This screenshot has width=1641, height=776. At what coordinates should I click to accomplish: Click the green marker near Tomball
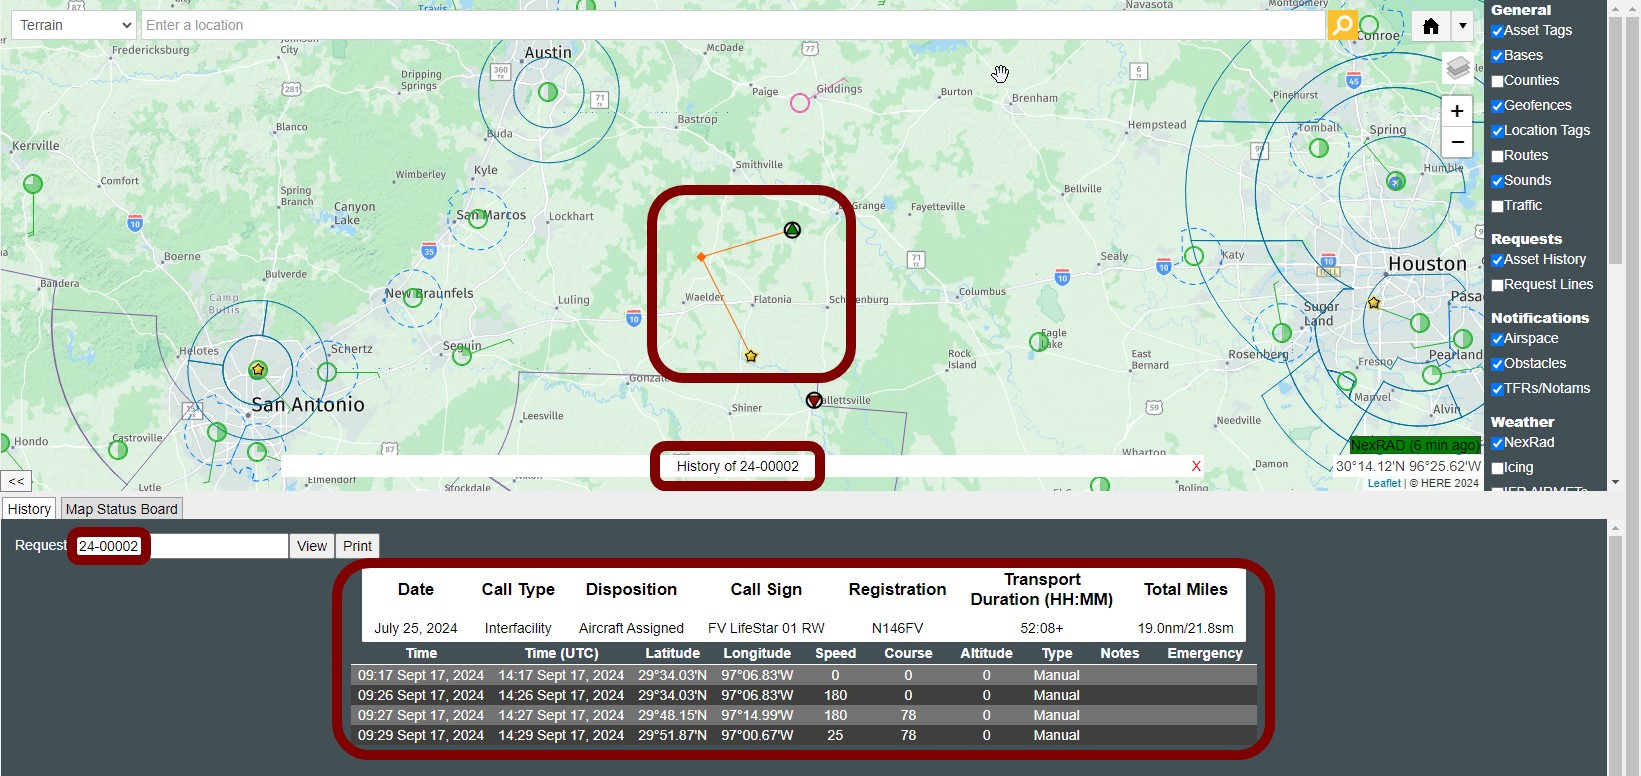pos(1319,148)
